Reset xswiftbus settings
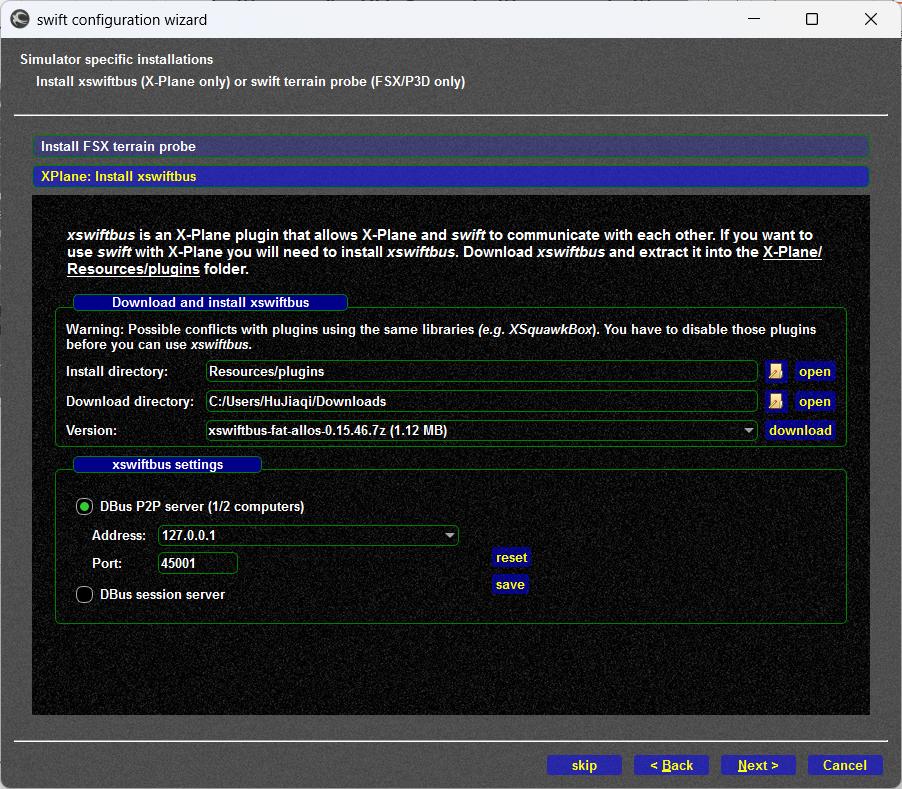The image size is (902, 789). point(511,557)
